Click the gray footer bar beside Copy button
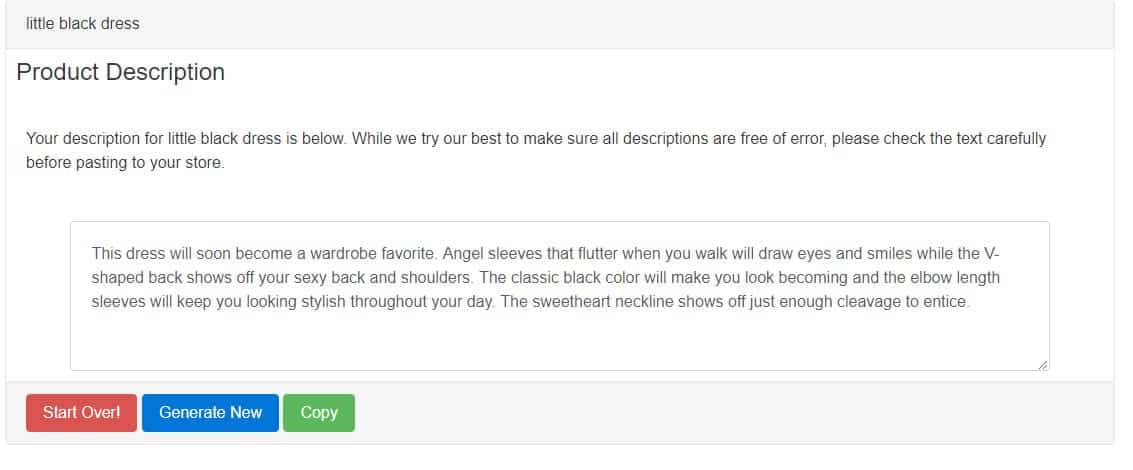Screen dimensions: 1133x470 click(723, 413)
